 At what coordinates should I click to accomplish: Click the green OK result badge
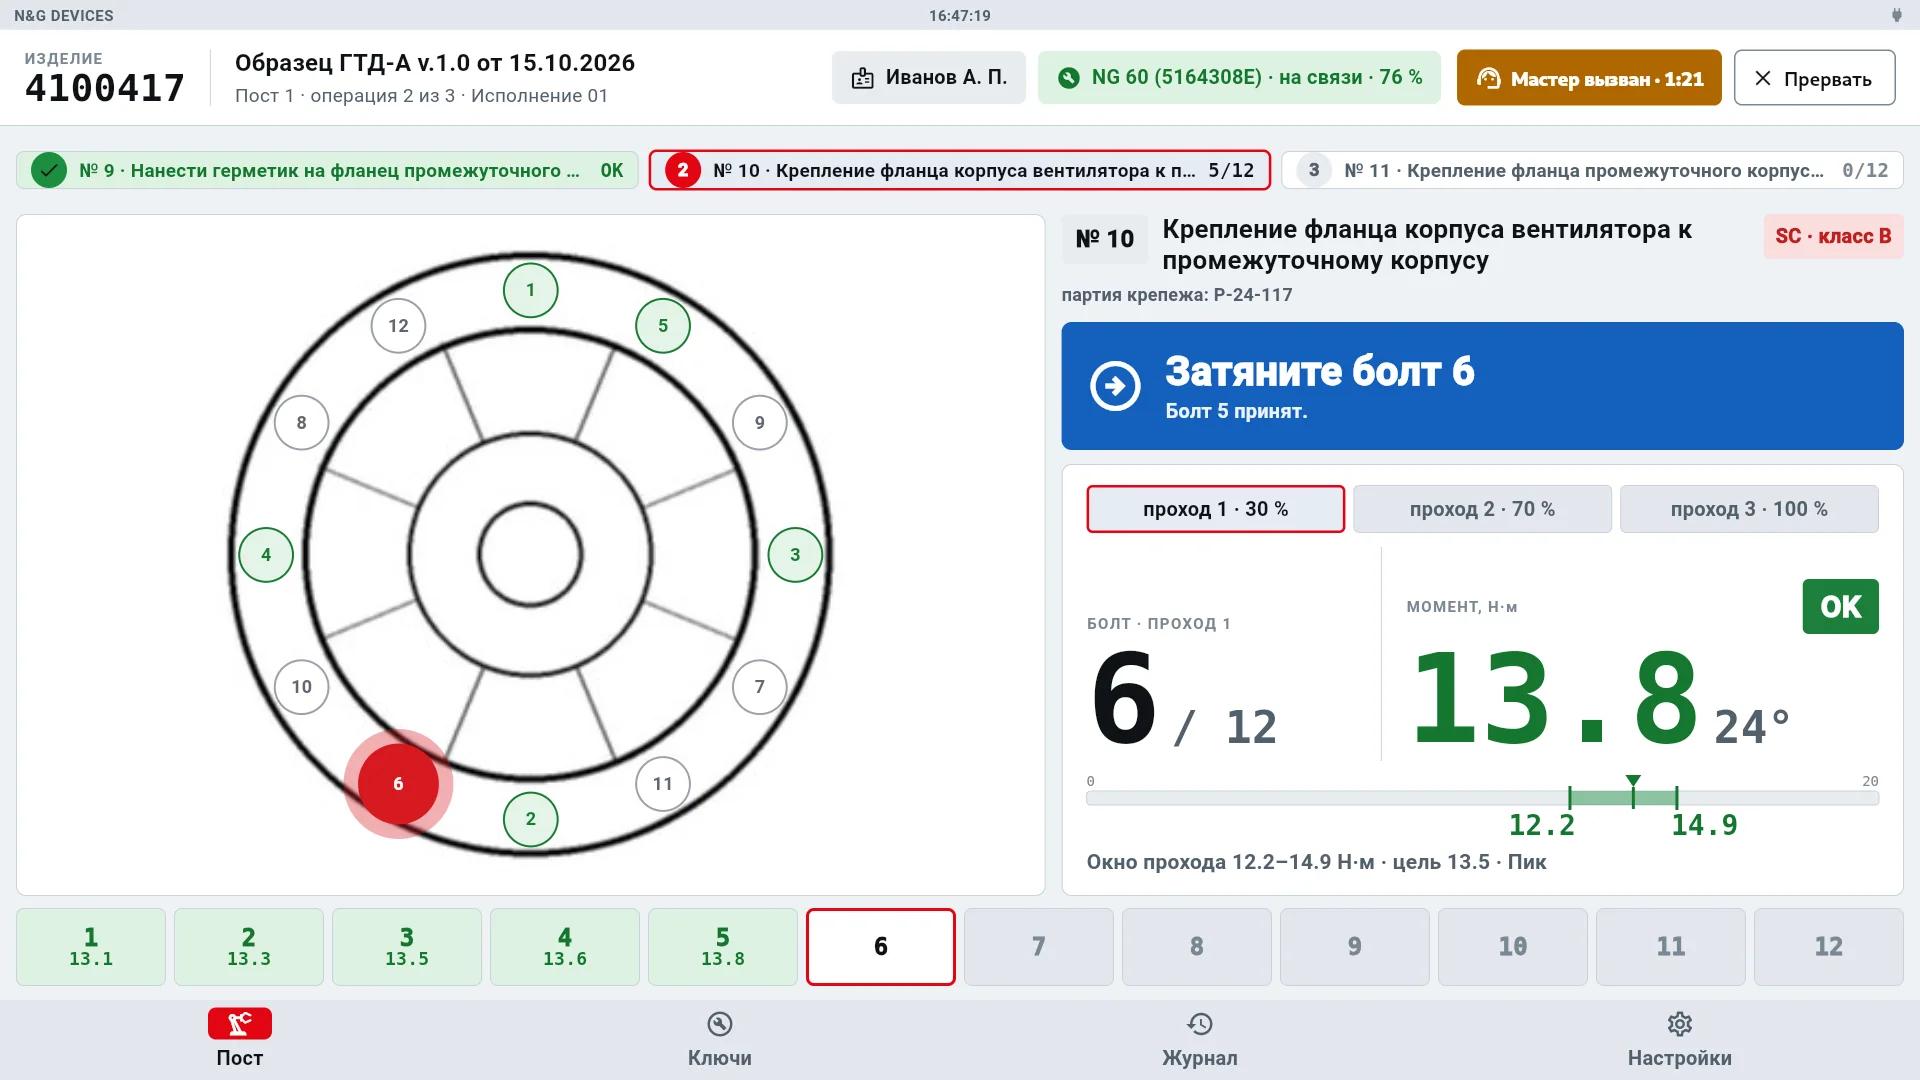pos(1840,606)
